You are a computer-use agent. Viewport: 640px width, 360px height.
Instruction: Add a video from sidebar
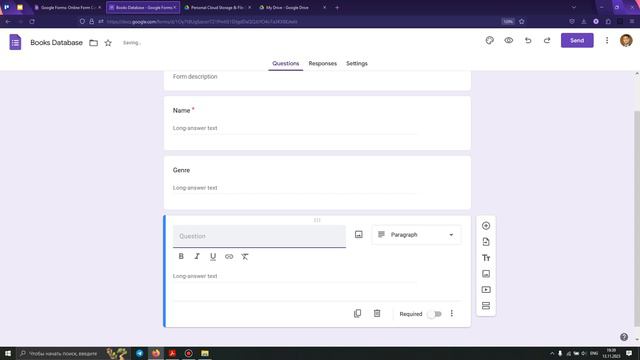(x=486, y=290)
